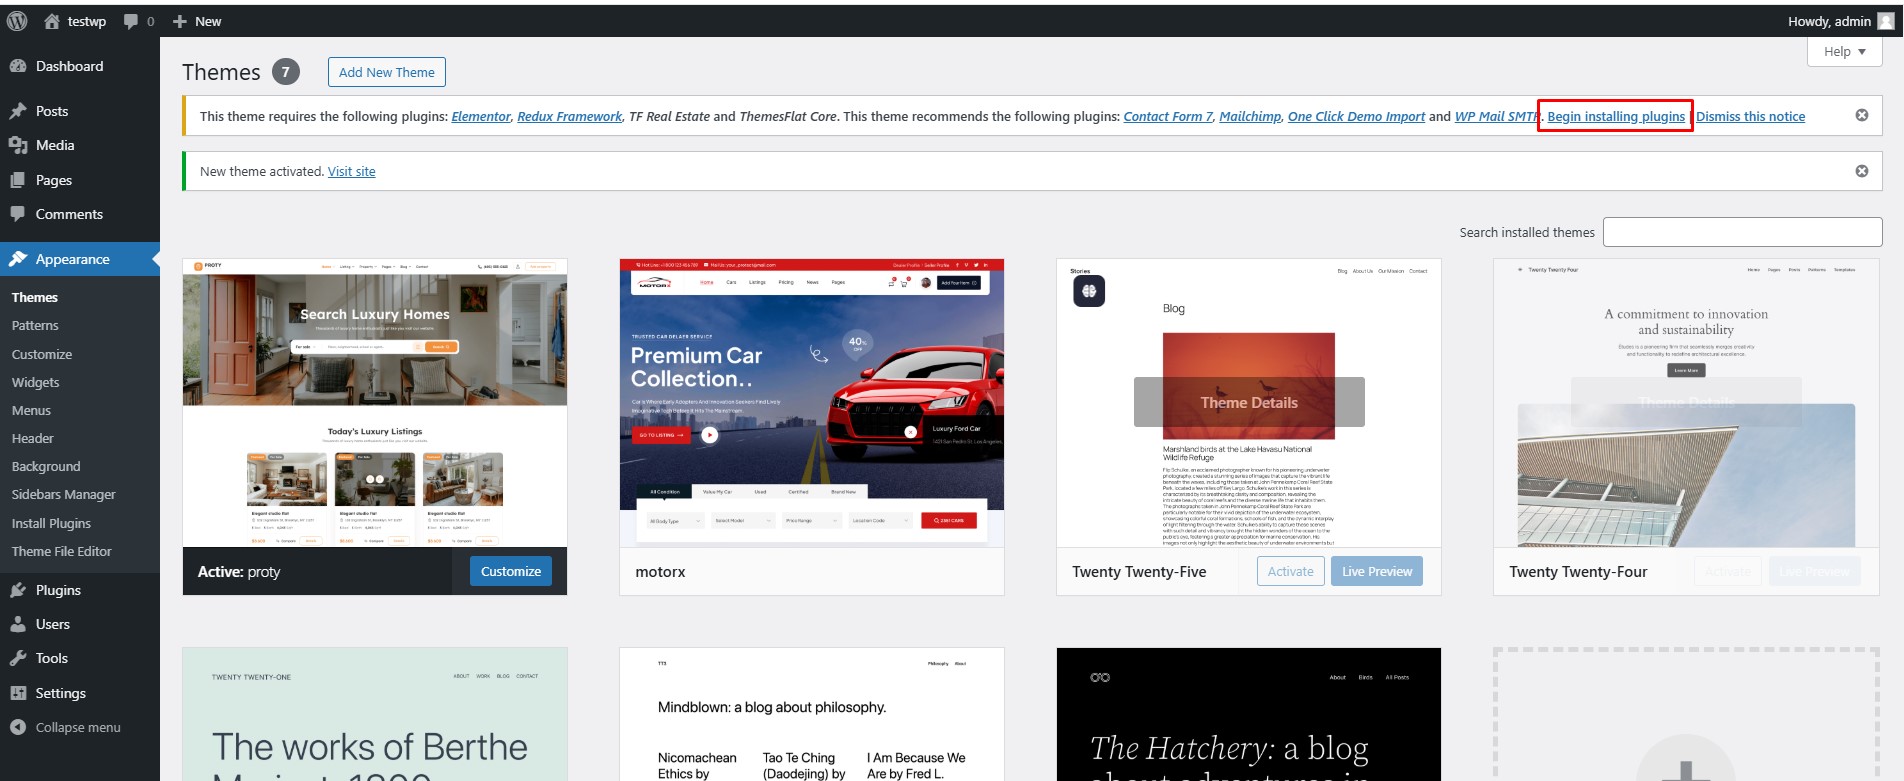
Task: Open Background submenu item
Action: [46, 466]
